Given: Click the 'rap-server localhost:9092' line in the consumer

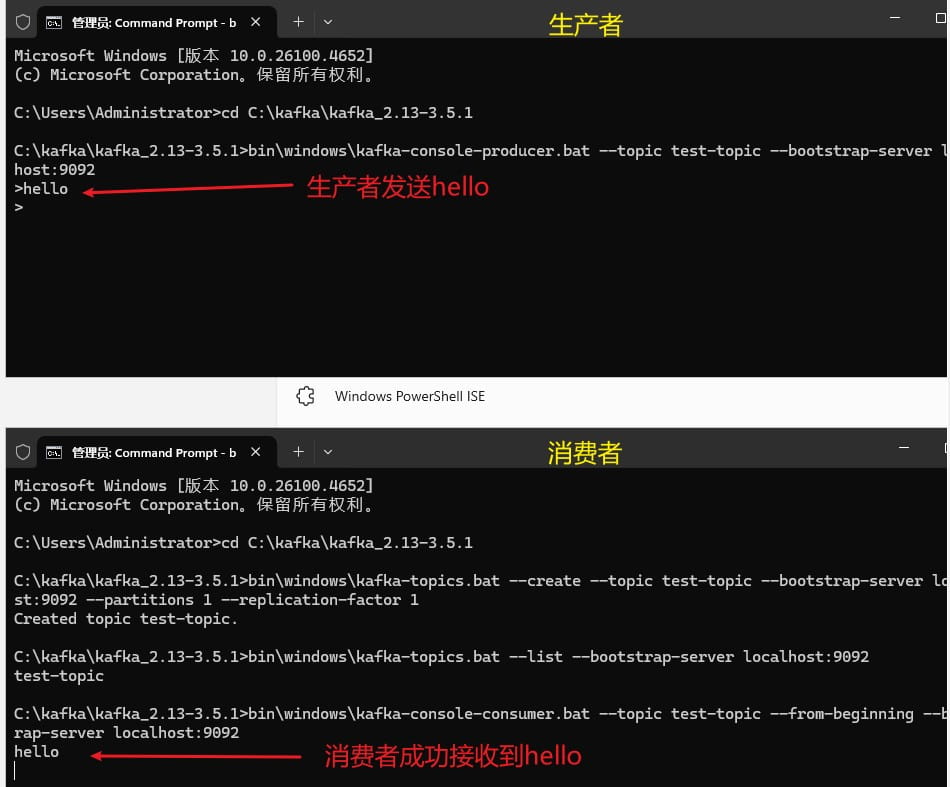Looking at the screenshot, I should pyautogui.click(x=127, y=732).
